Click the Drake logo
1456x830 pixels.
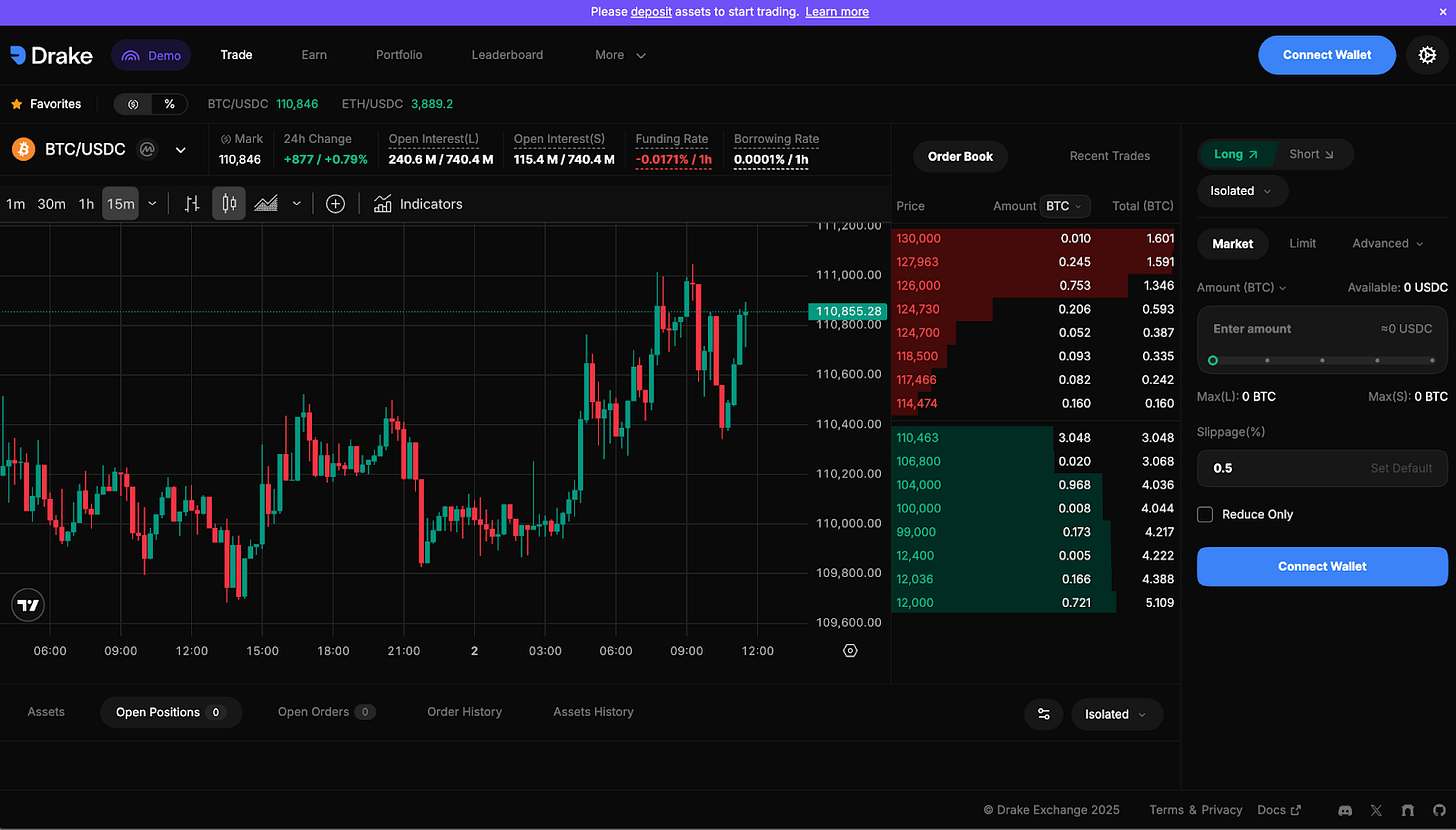pyautogui.click(x=51, y=55)
